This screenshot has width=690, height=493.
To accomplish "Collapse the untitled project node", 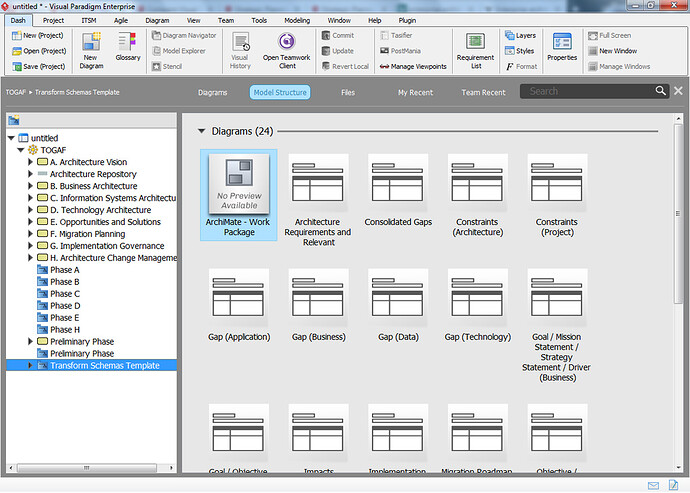I will [x=11, y=138].
